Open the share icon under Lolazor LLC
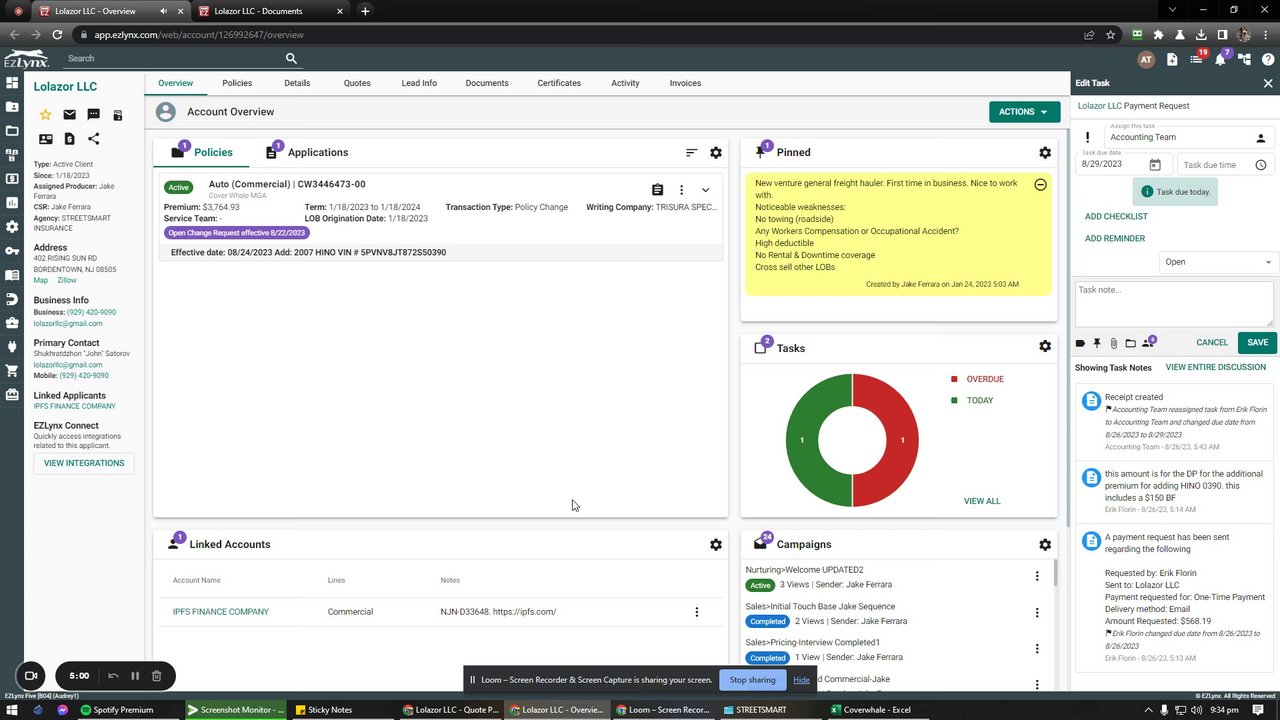The width and height of the screenshot is (1280, 720). tap(93, 139)
